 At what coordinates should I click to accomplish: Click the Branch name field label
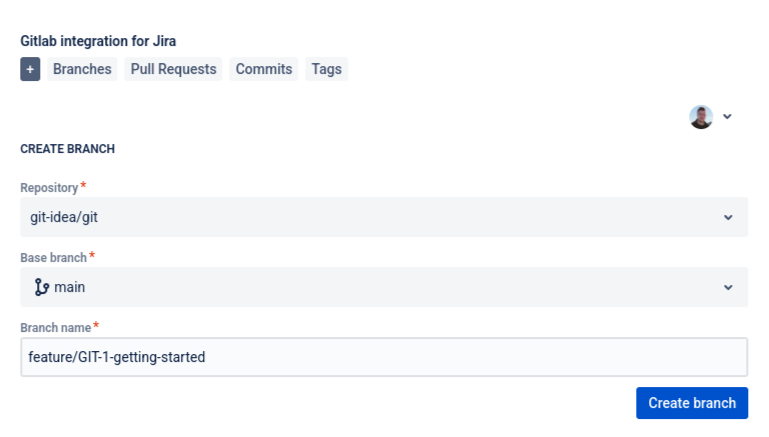[55, 328]
